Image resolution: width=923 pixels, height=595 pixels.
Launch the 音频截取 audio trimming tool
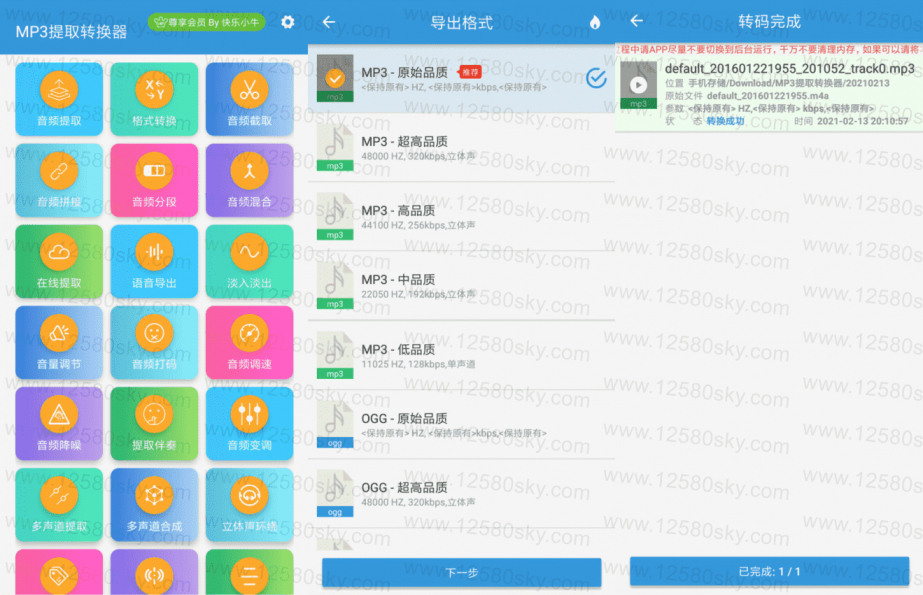tap(249, 97)
